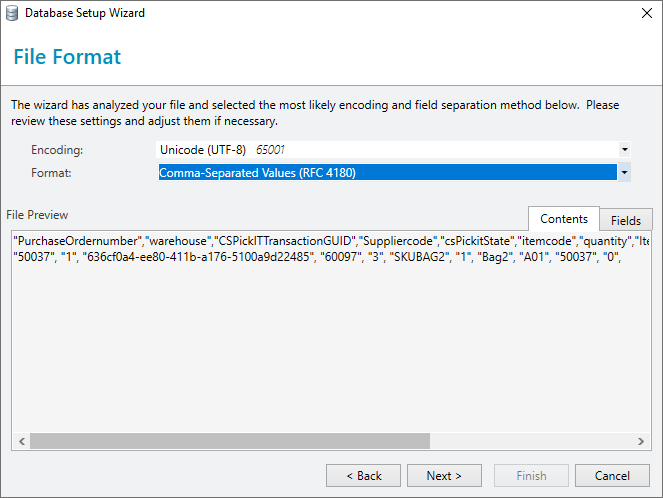Viewport: 663px width, 498px height.
Task: Click the left scroll arrow in preview
Action: (22, 441)
